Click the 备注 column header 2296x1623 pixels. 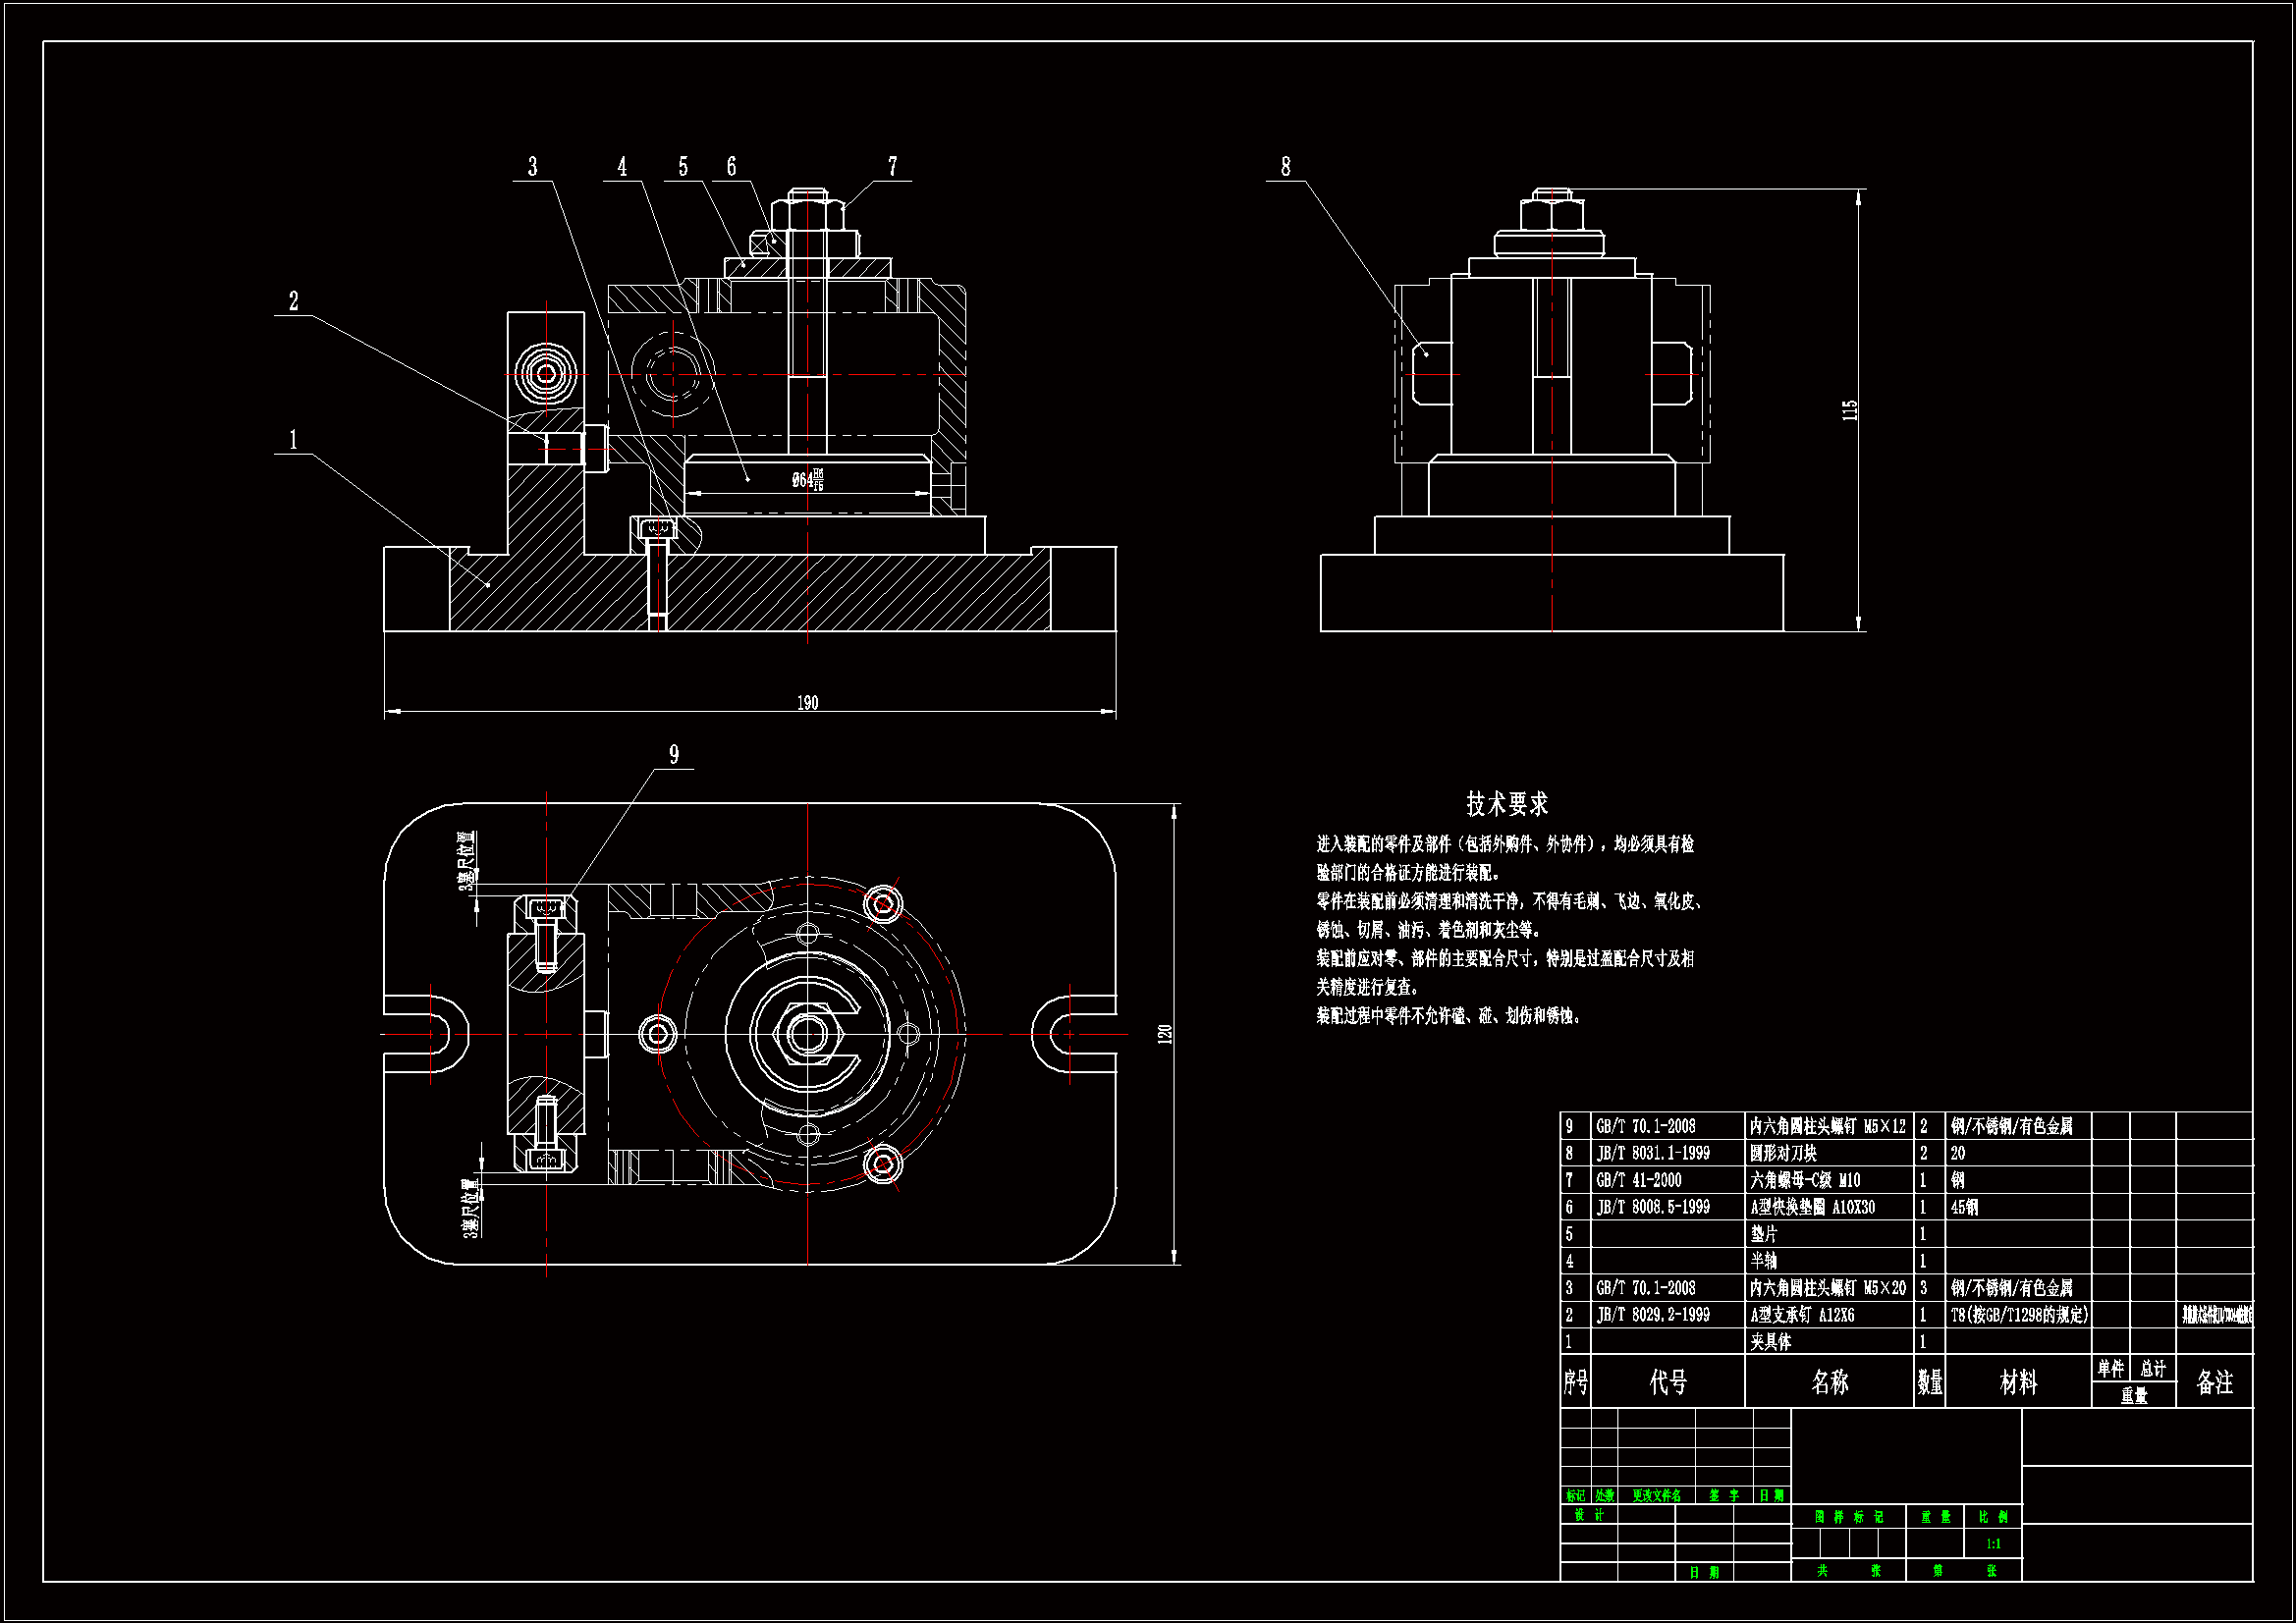coord(2214,1382)
